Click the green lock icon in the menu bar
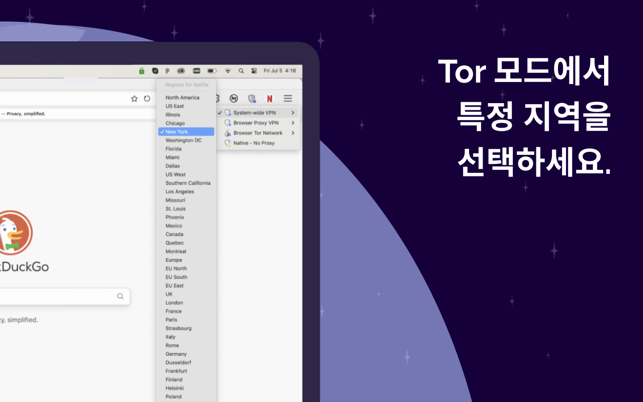Image resolution: width=643 pixels, height=402 pixels. click(x=141, y=71)
